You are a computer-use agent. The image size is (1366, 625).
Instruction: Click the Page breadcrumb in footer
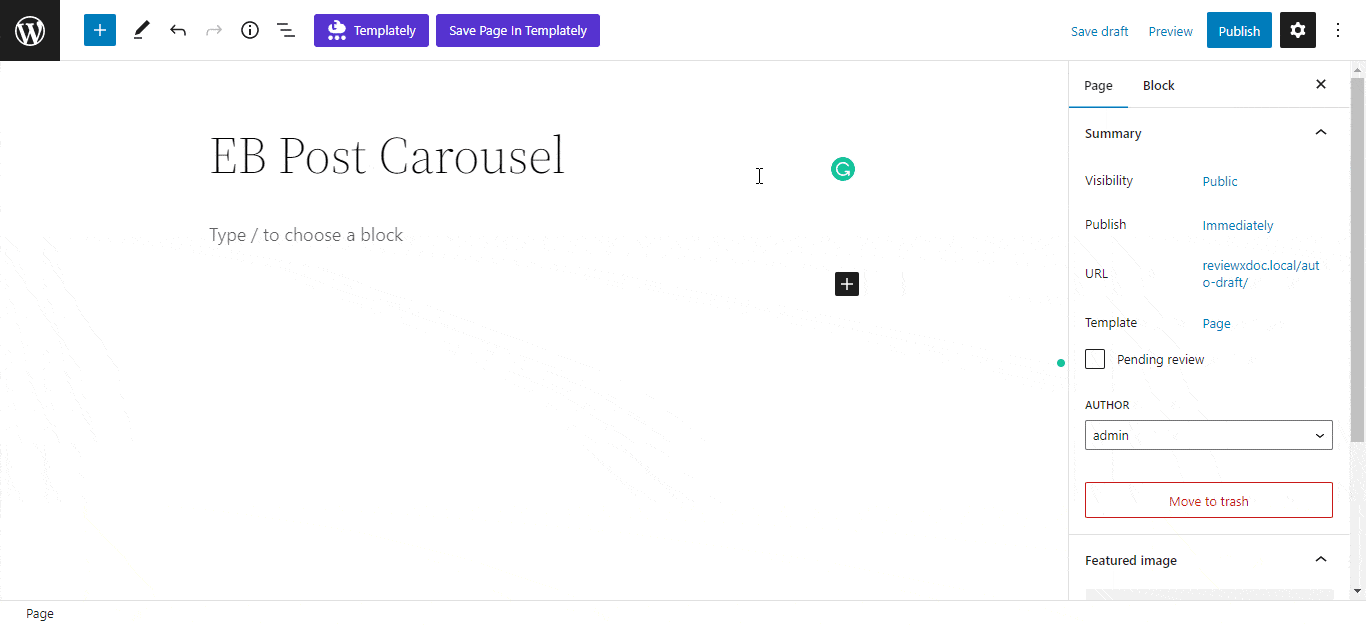tap(40, 614)
